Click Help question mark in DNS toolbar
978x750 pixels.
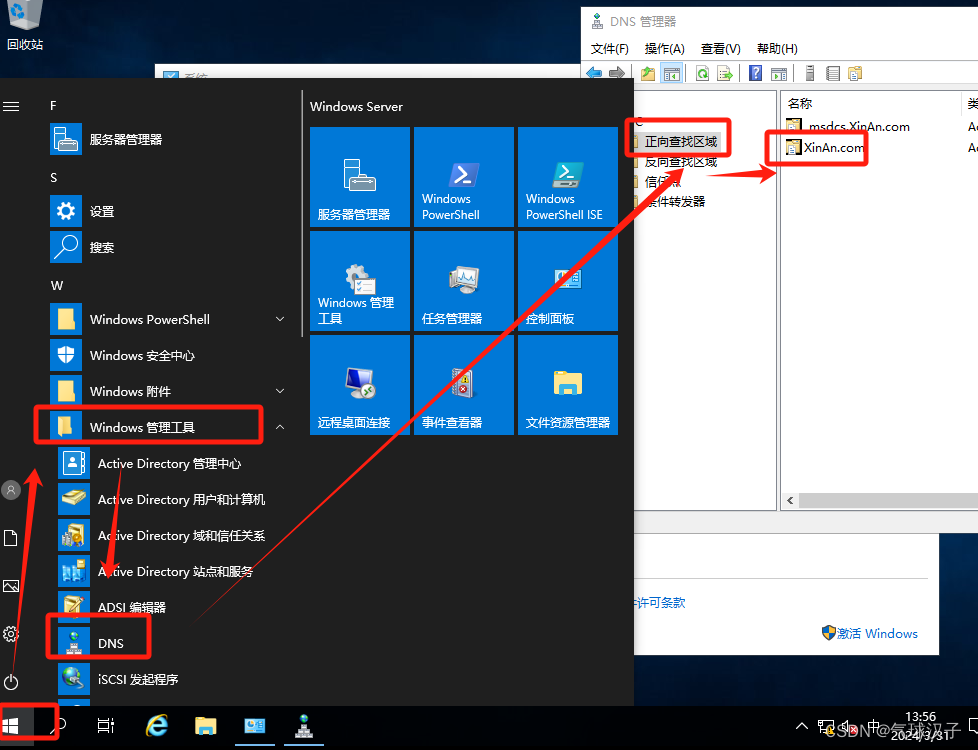click(755, 74)
